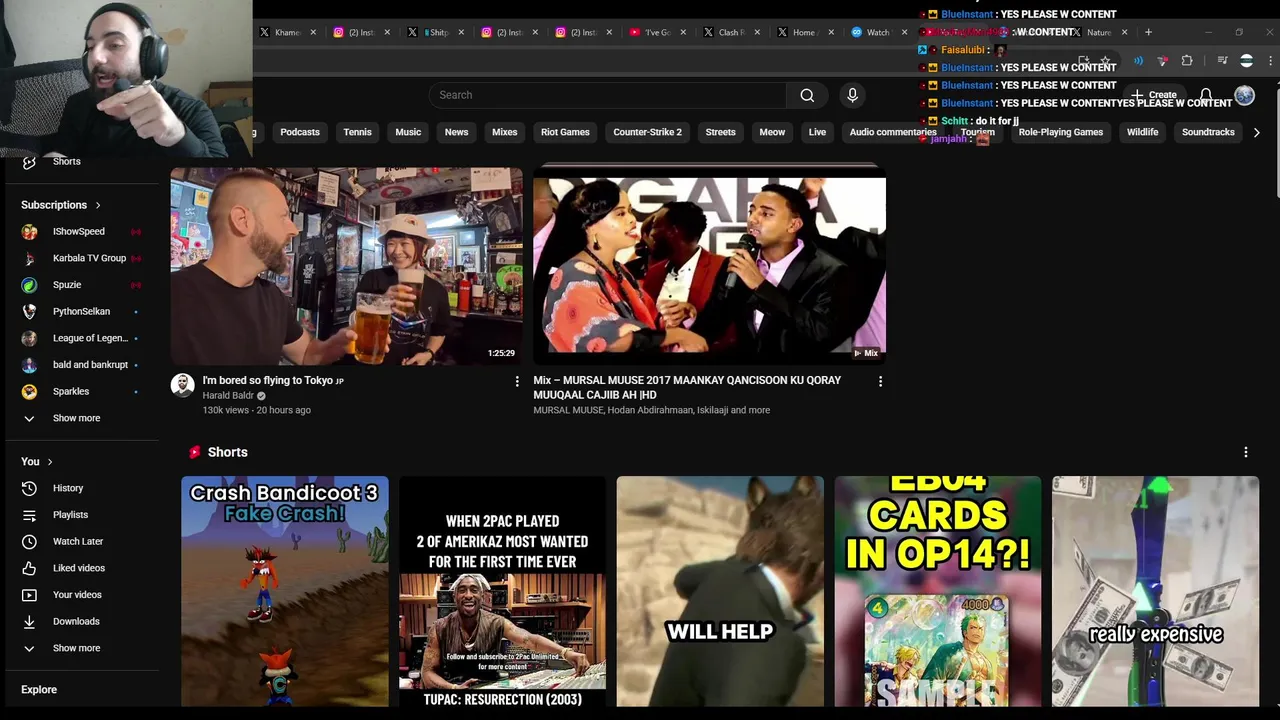Close the I've Go YouTube browser tab
1280x720 pixels.
click(x=683, y=32)
